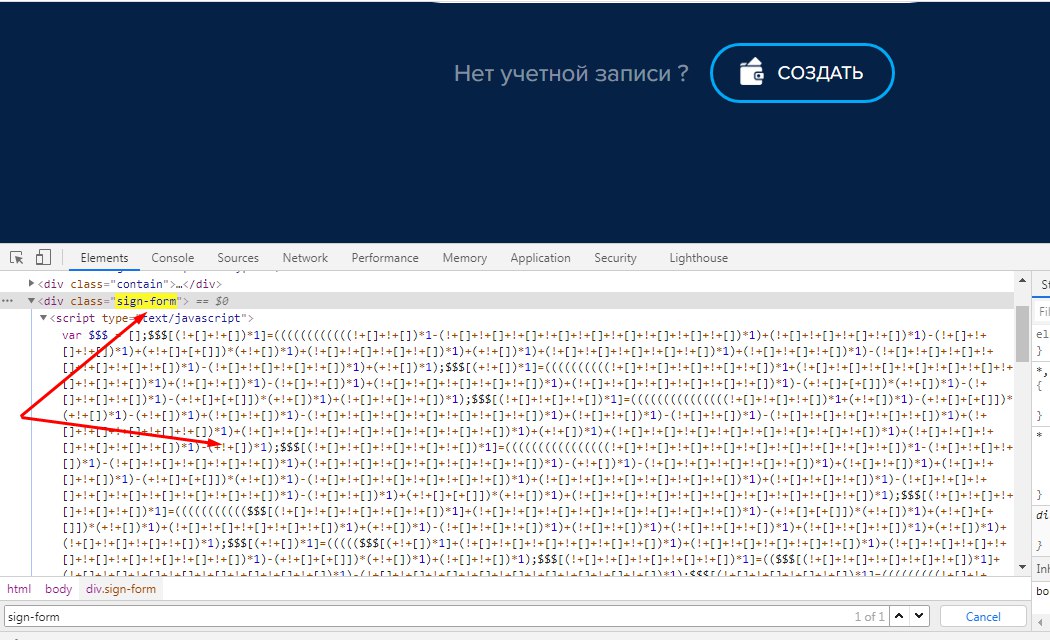Click the Elements panel scrollbar thumb

[1022, 333]
